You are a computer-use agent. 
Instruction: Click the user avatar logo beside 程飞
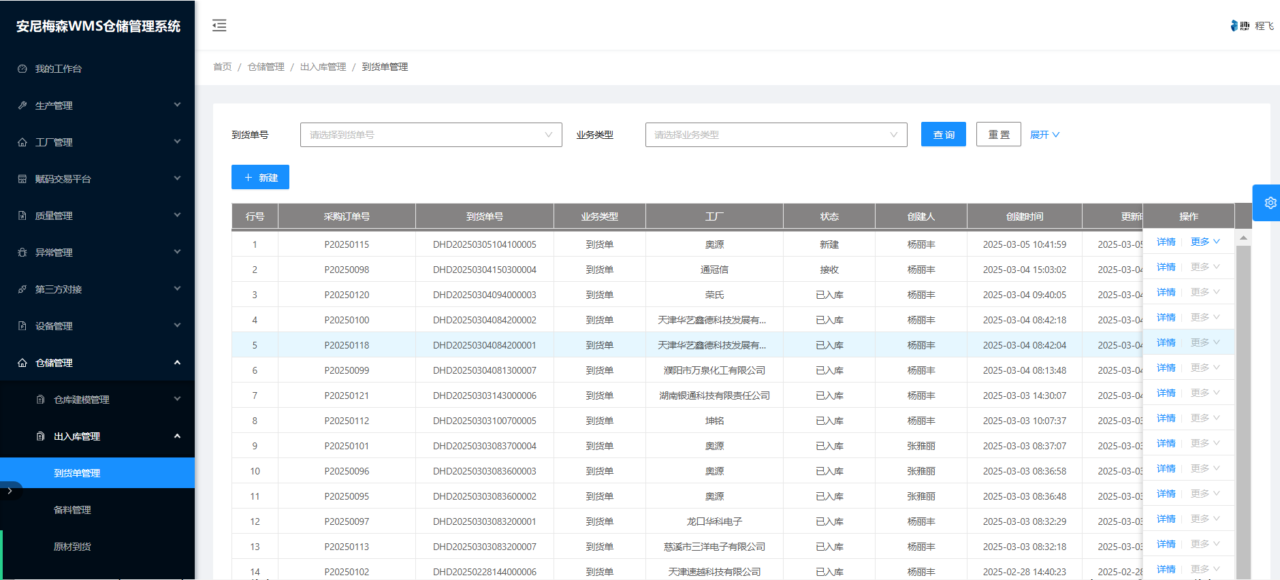point(1240,26)
